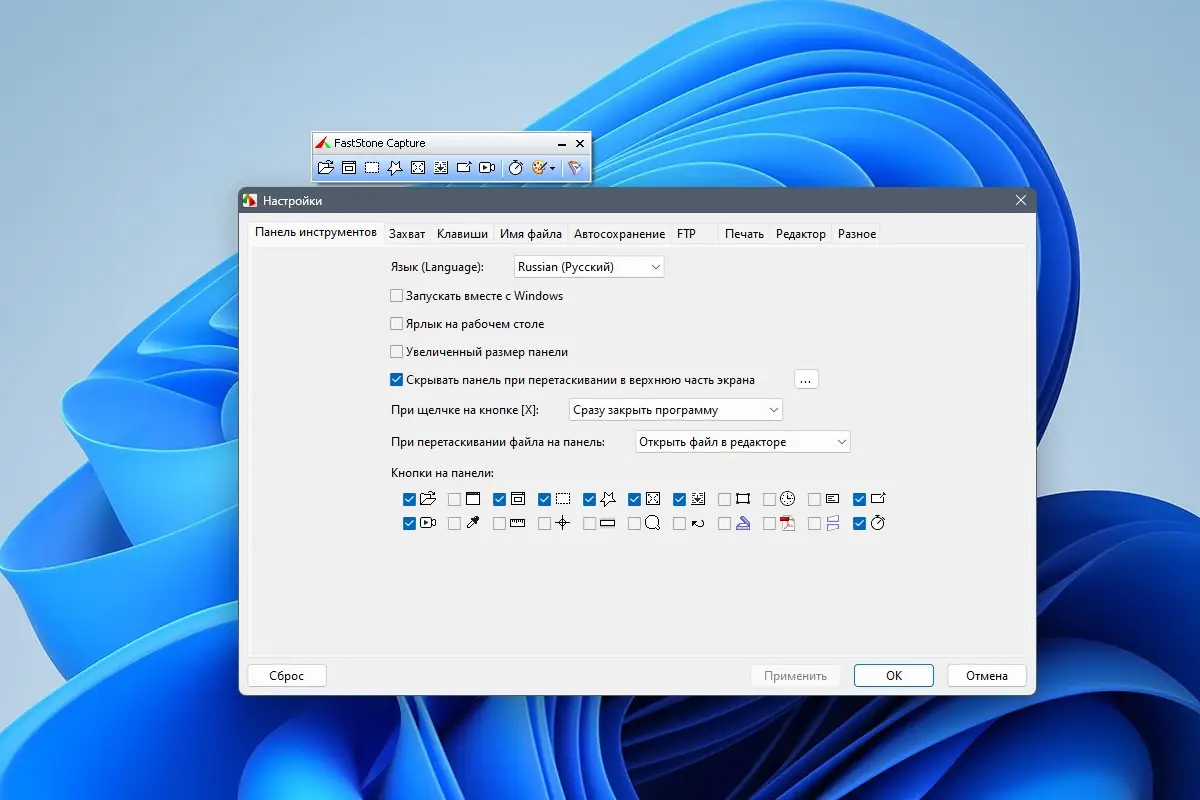Open the Settings icon at toolbar's right end
The image size is (1200, 800).
[x=575, y=168]
